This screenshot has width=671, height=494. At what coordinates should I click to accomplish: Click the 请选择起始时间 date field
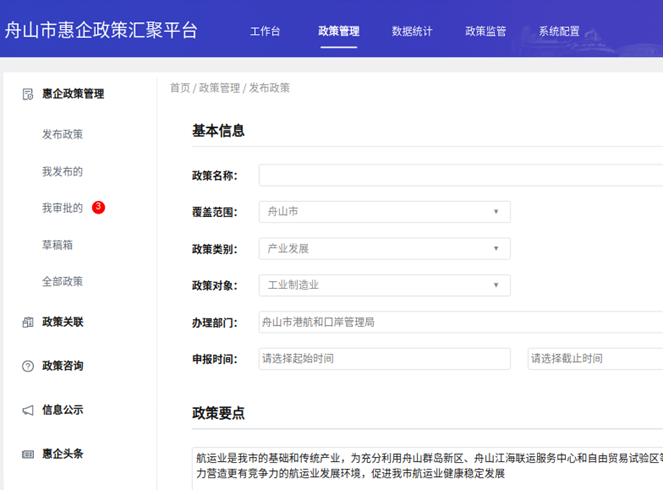[384, 358]
